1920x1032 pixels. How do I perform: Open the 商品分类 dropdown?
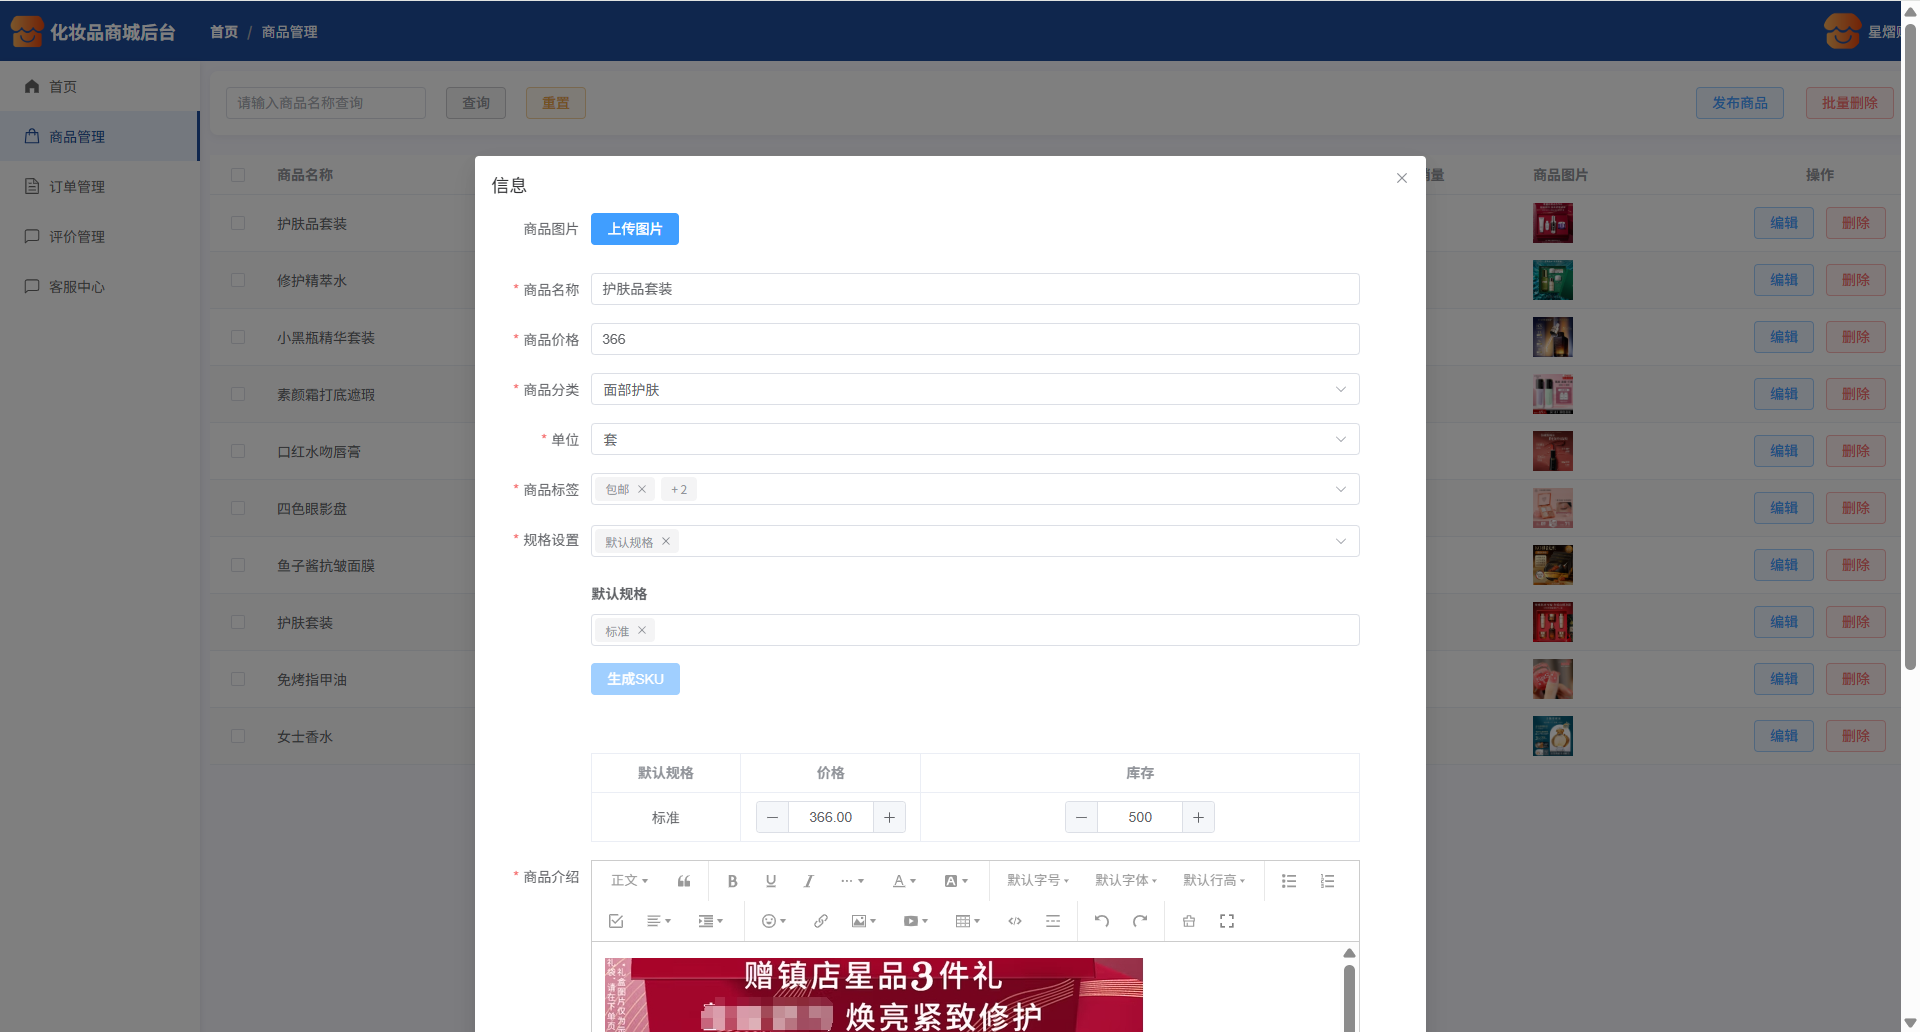click(974, 389)
